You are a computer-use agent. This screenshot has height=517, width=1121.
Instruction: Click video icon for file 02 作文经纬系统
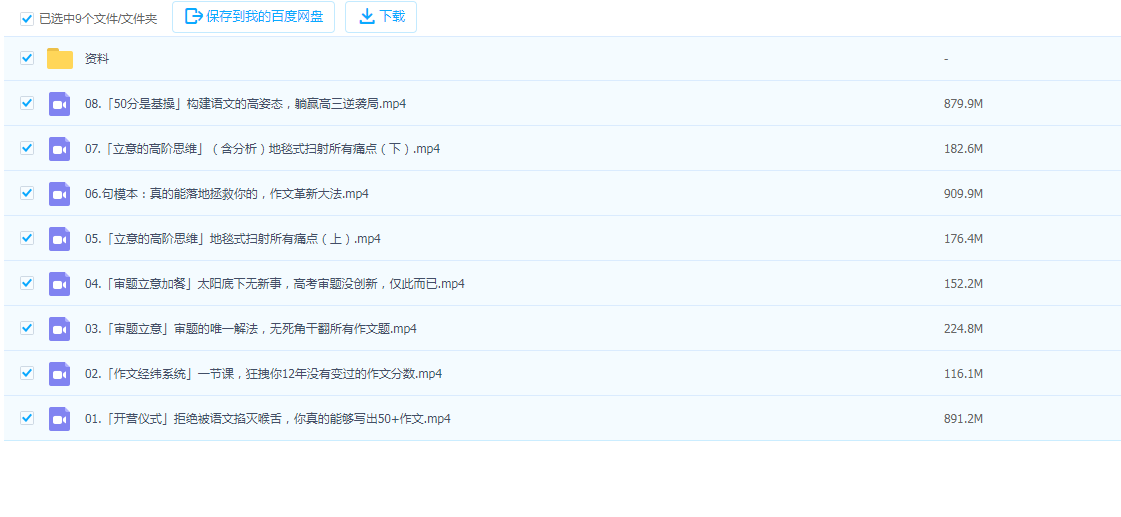coord(60,374)
